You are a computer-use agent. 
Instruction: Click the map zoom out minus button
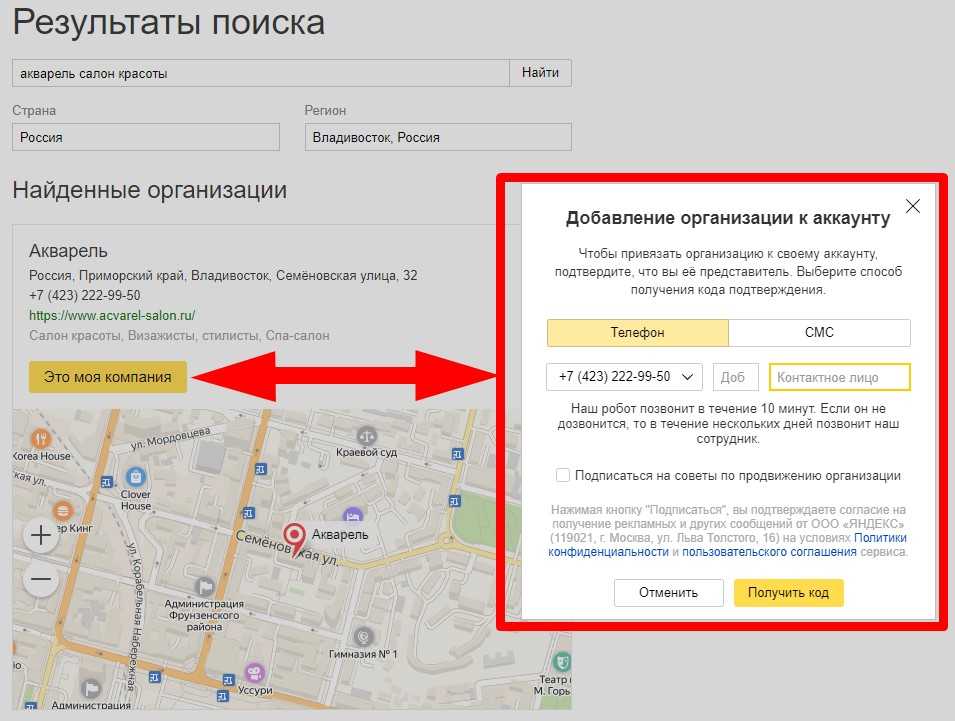(x=41, y=579)
